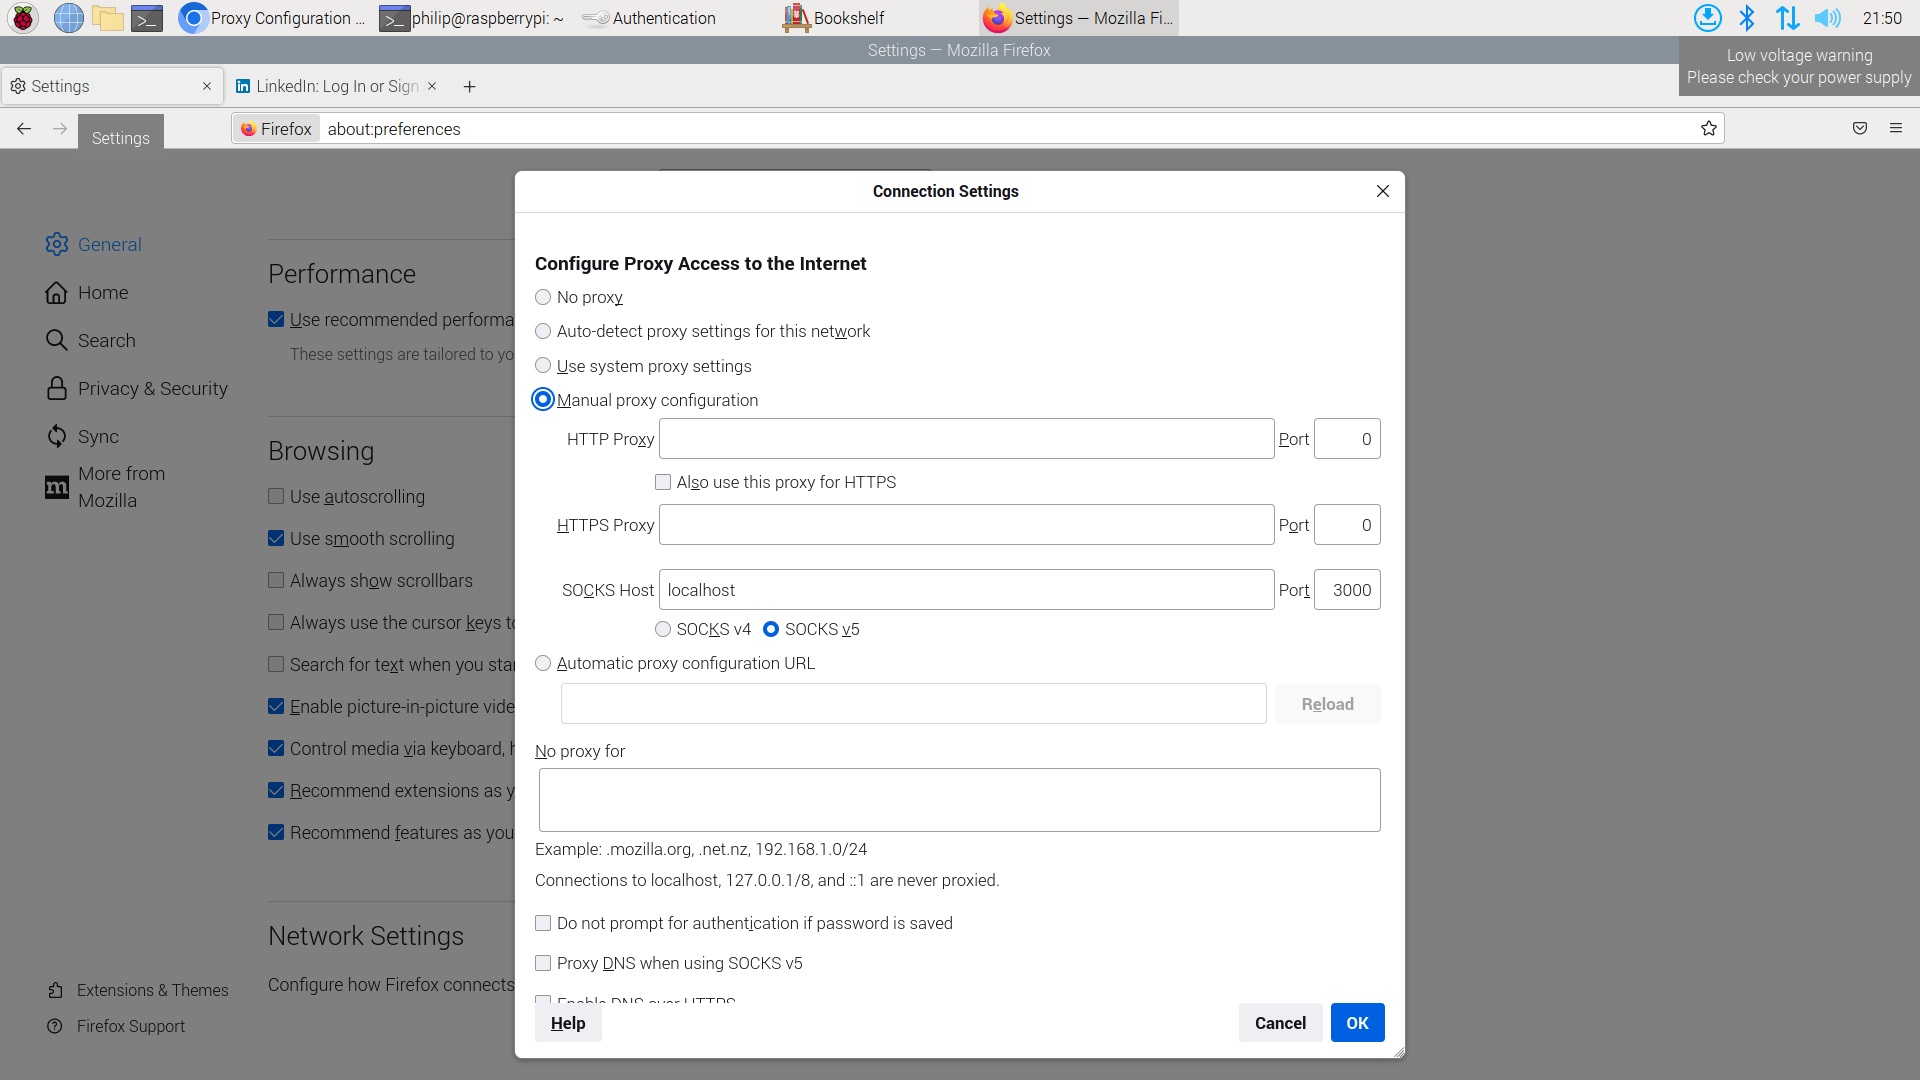Image resolution: width=1920 pixels, height=1080 pixels.
Task: Open Firefox Support link
Action: [x=116, y=1026]
